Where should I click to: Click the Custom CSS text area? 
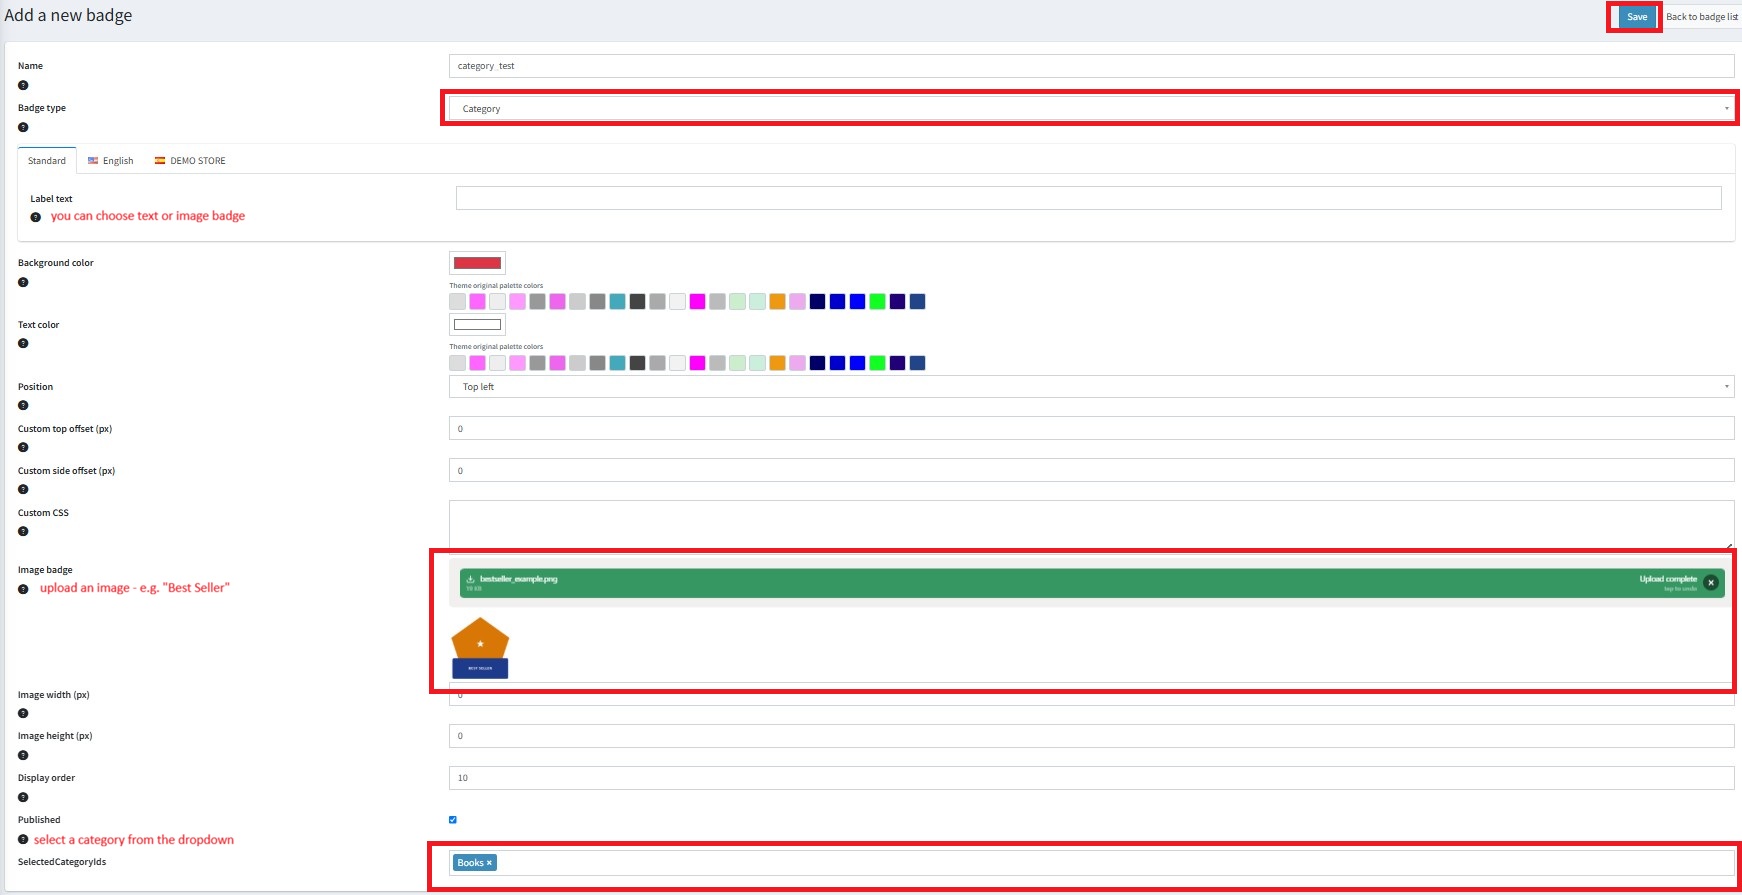click(x=1091, y=525)
